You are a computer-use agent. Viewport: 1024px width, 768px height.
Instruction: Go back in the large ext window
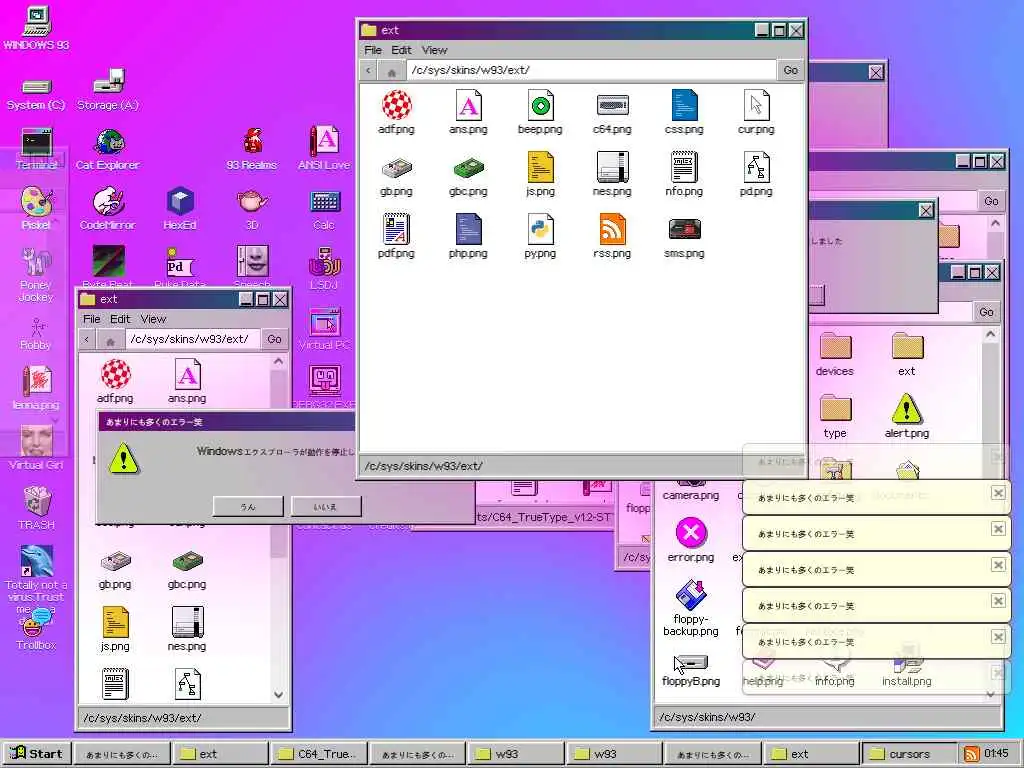(368, 71)
